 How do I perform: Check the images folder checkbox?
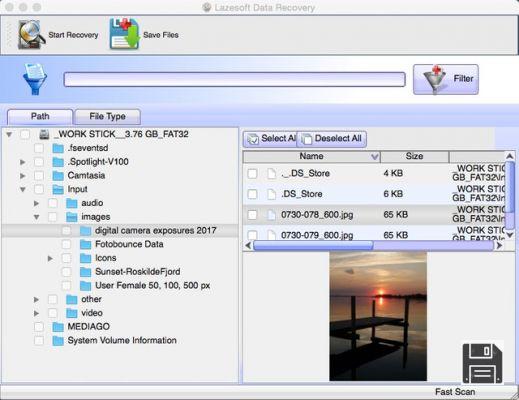click(53, 217)
